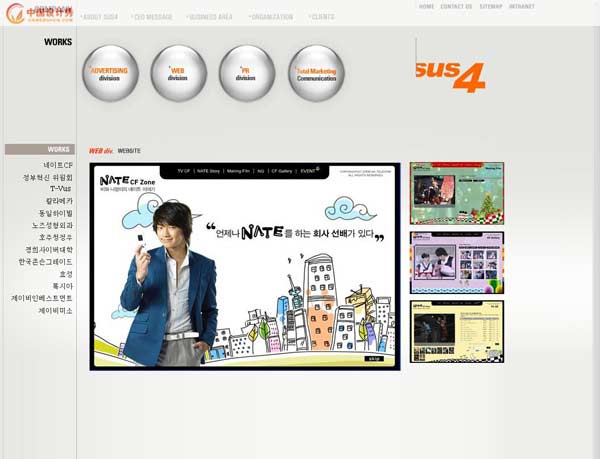
Task: Click the gray WORKS sidebar header
Action: pyautogui.click(x=40, y=149)
